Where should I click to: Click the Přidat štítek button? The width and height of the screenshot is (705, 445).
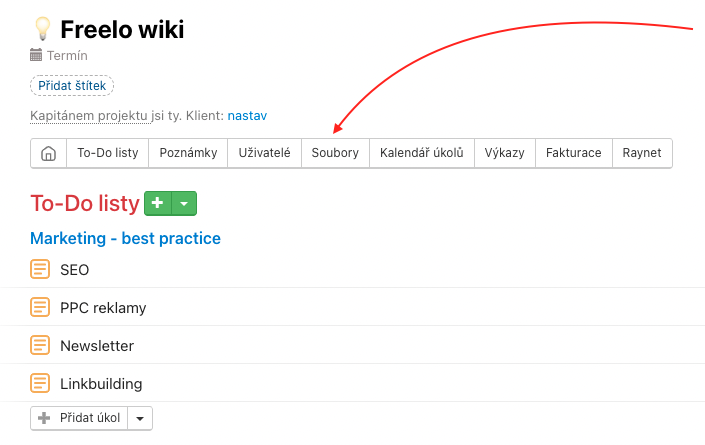coord(72,85)
